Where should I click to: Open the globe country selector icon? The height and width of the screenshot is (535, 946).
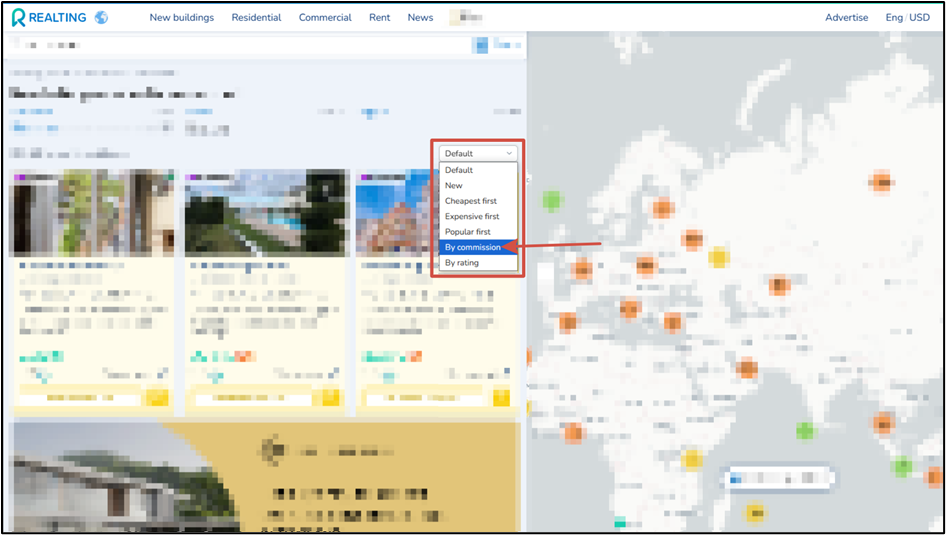101,17
